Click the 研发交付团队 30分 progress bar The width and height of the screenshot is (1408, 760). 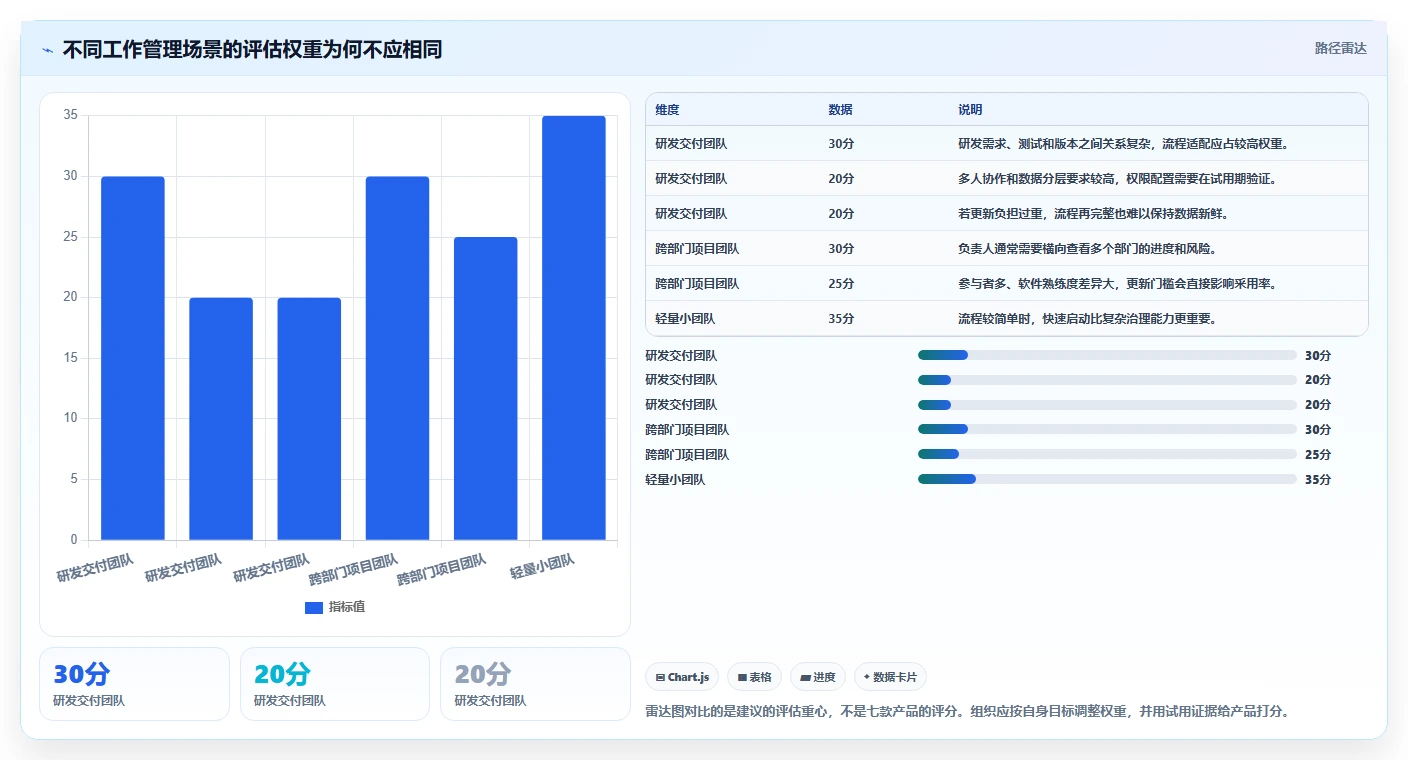[x=1107, y=355]
